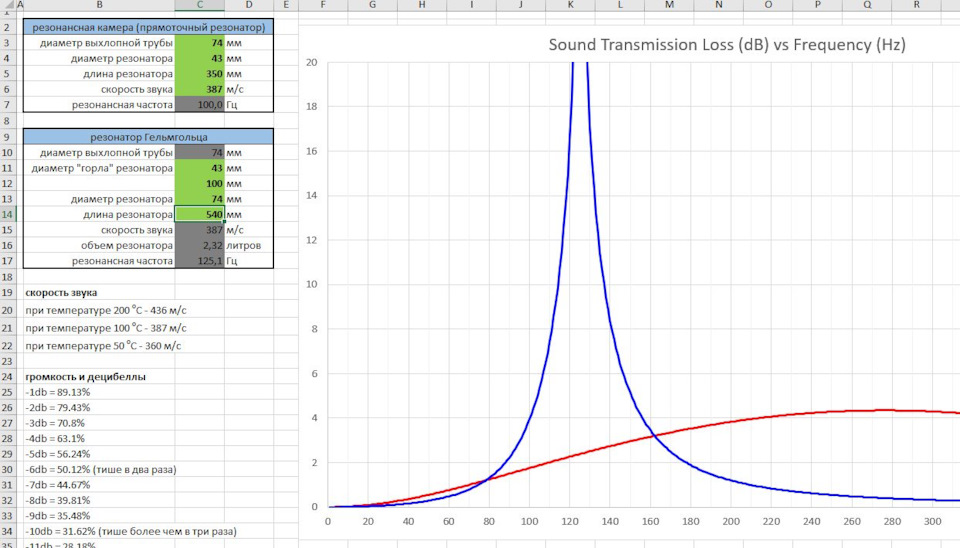Click the text 'при температуре 200 °C - 436 м/с'
Image resolution: width=960 pixels, height=548 pixels.
coord(106,310)
